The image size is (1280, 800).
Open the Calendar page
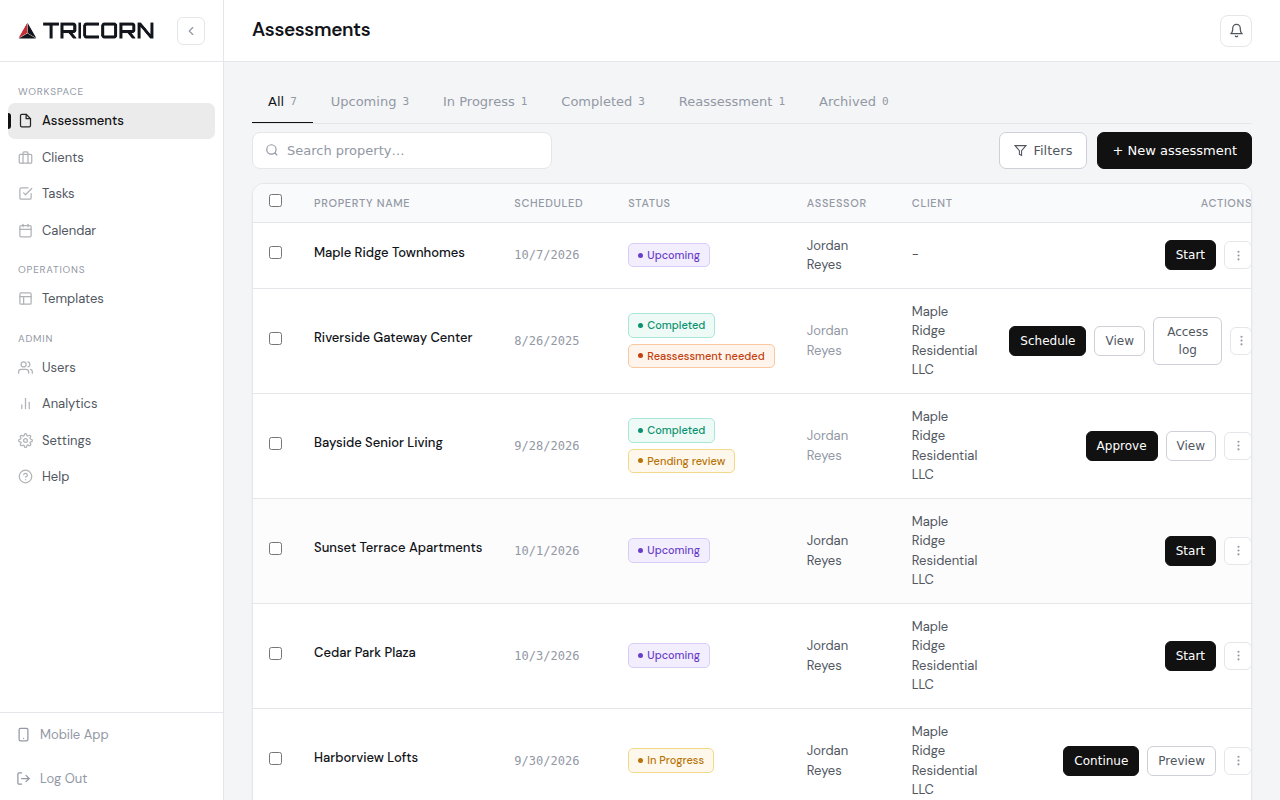[x=111, y=230]
